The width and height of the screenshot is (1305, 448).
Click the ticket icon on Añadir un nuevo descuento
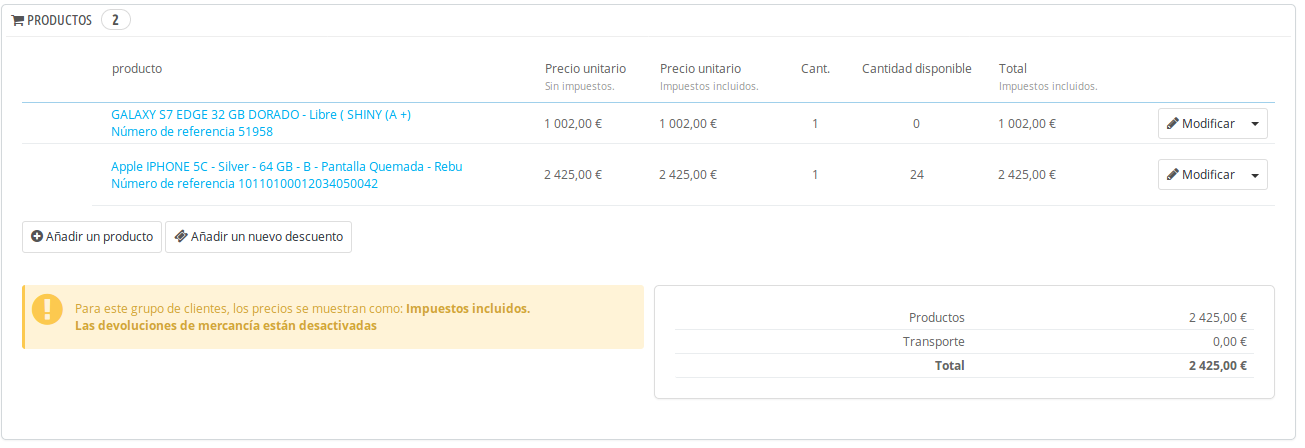pos(180,237)
